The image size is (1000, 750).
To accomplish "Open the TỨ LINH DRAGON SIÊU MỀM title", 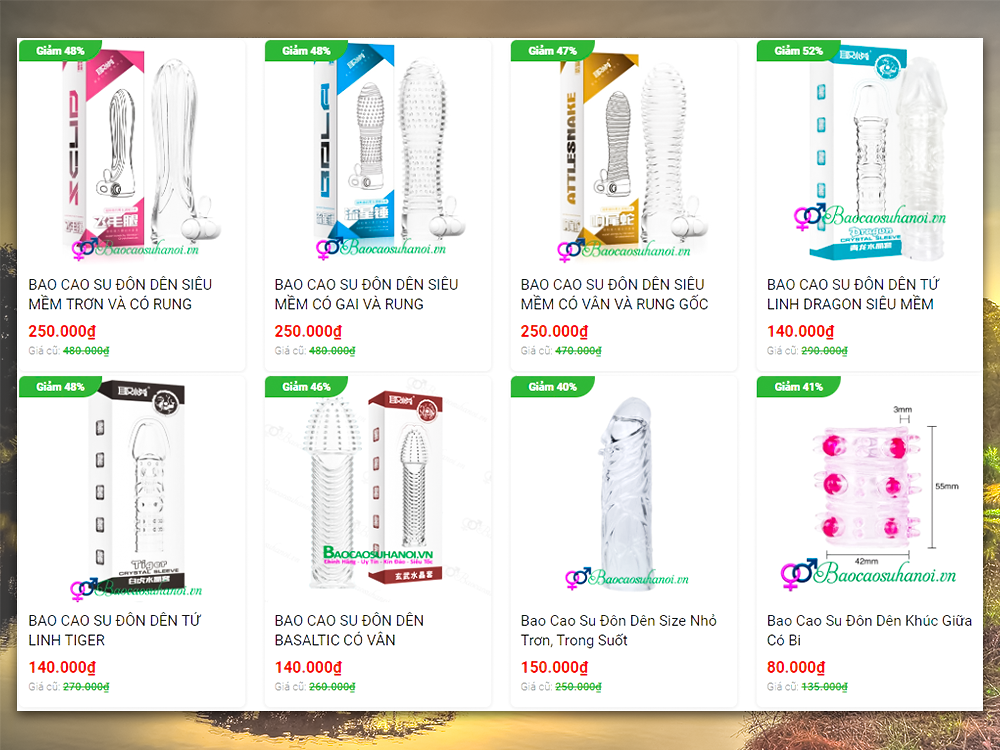I will pyautogui.click(x=853, y=294).
